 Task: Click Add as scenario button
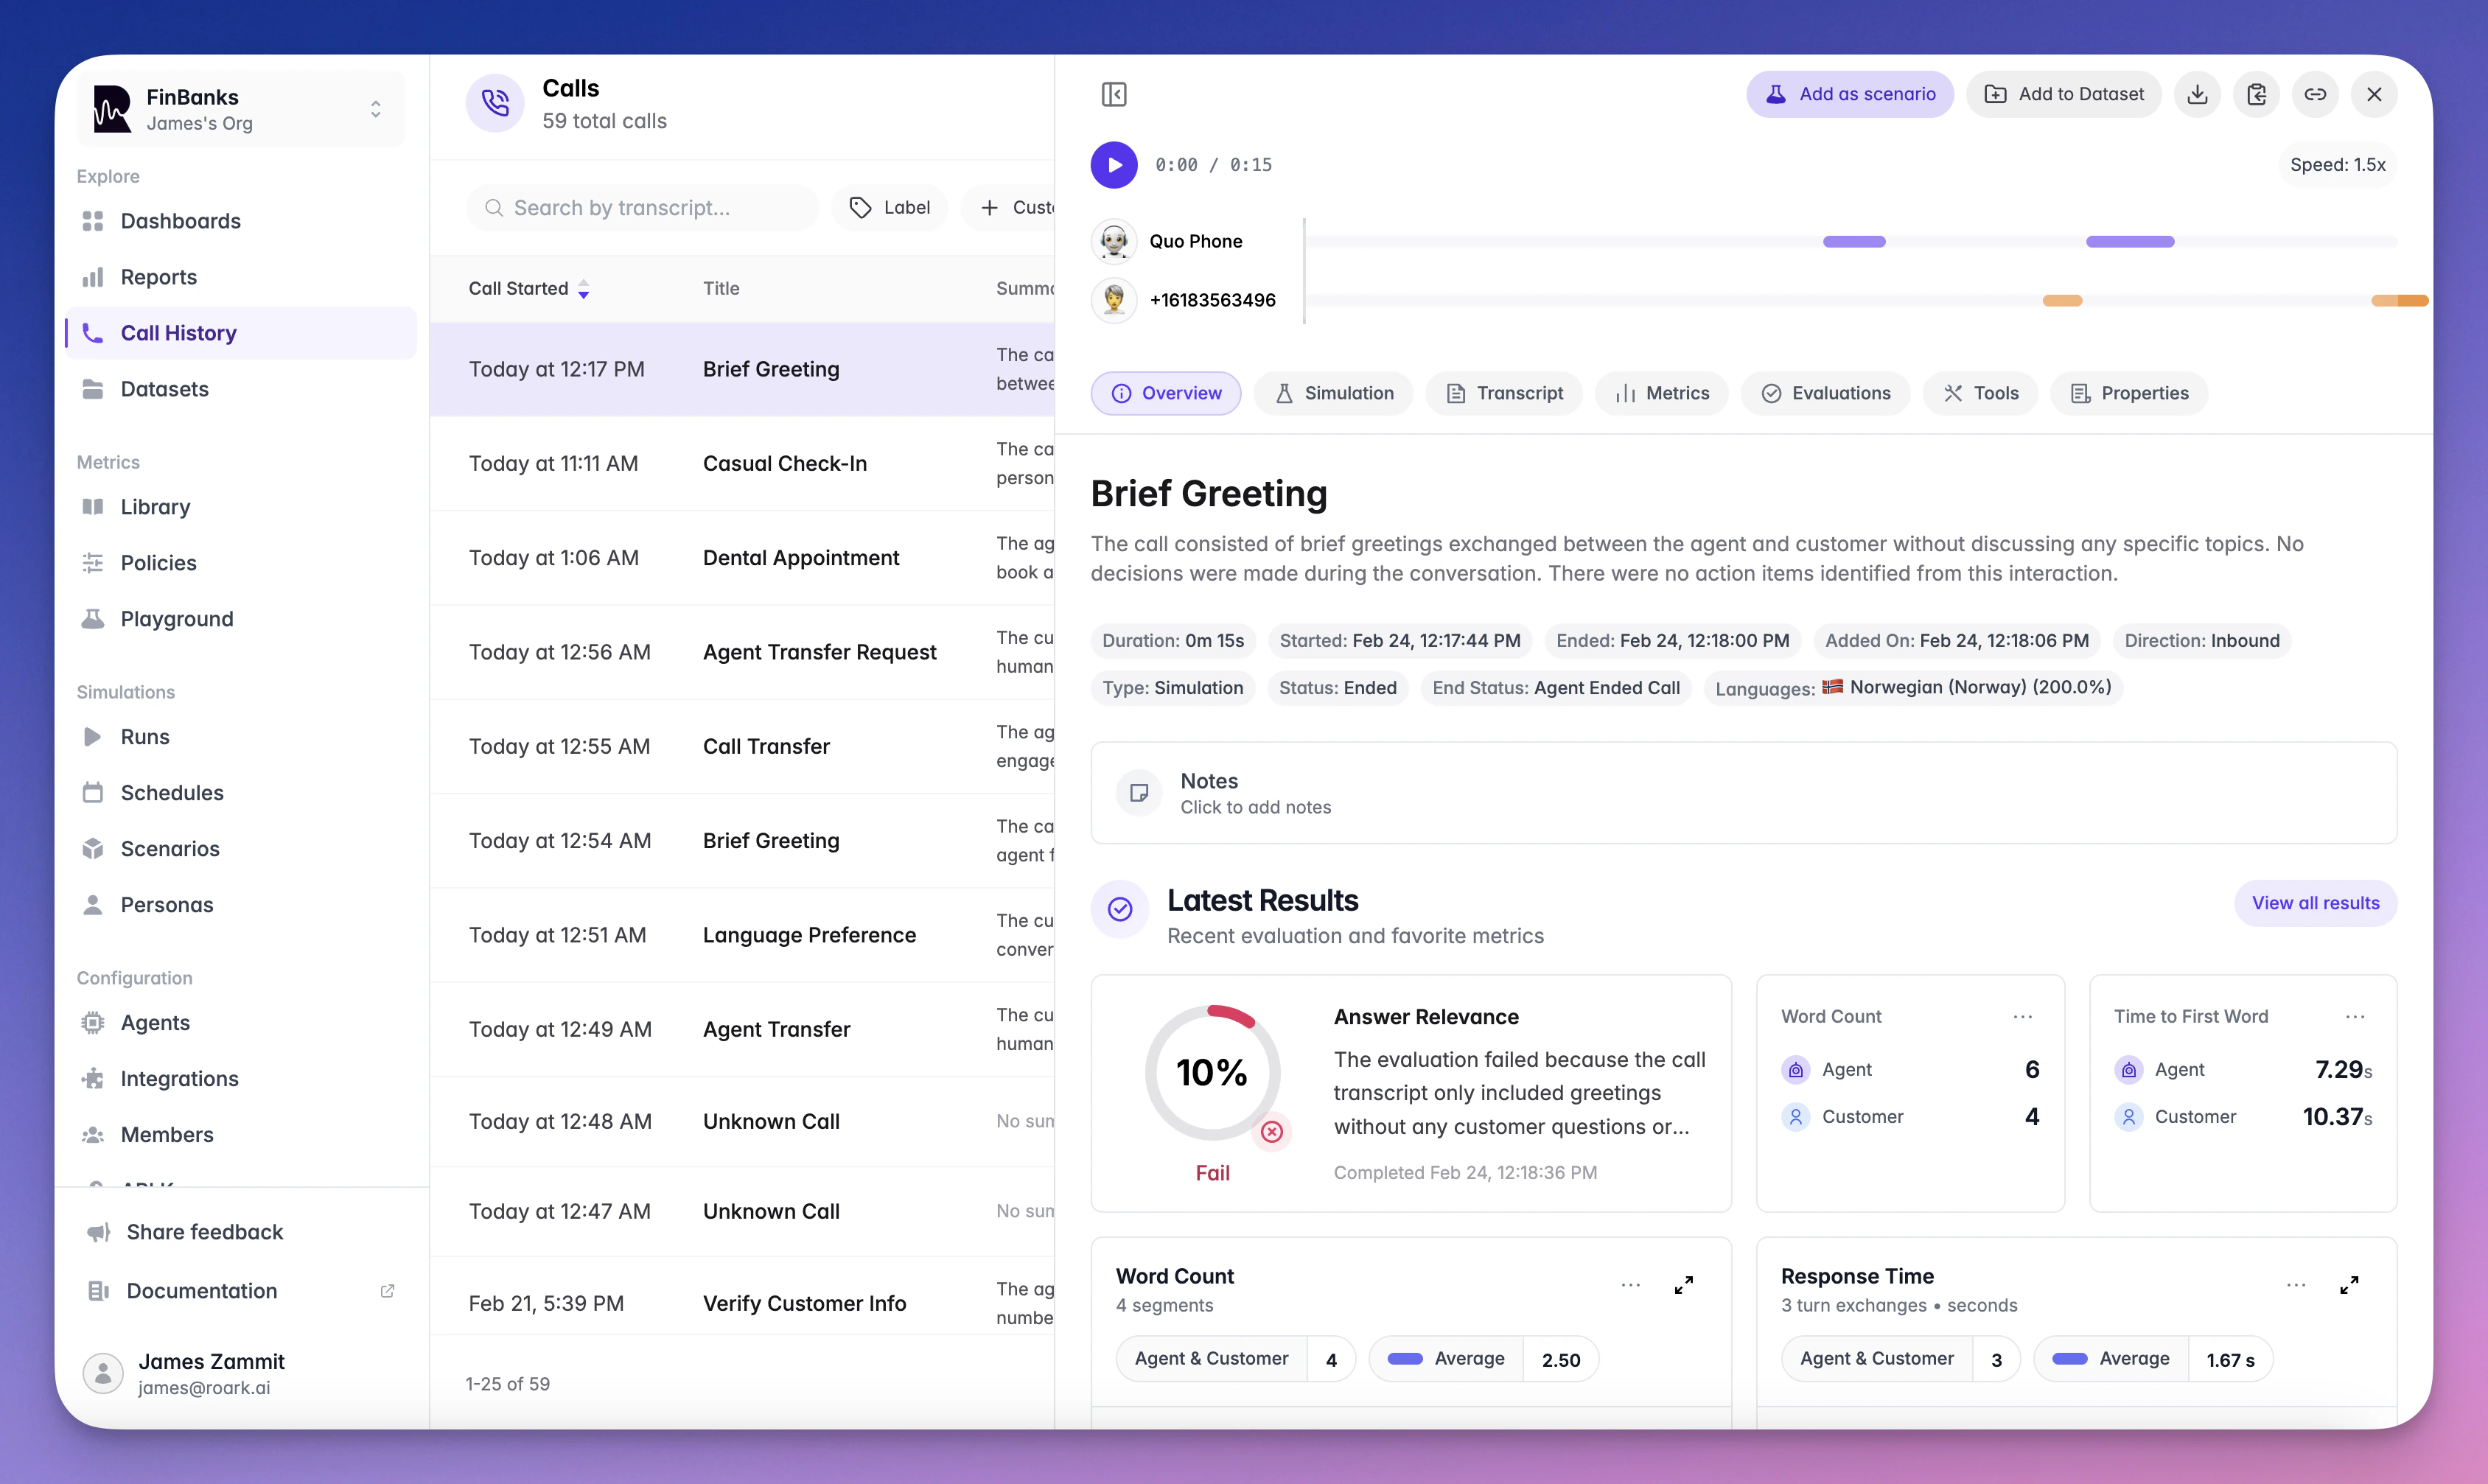point(1850,94)
